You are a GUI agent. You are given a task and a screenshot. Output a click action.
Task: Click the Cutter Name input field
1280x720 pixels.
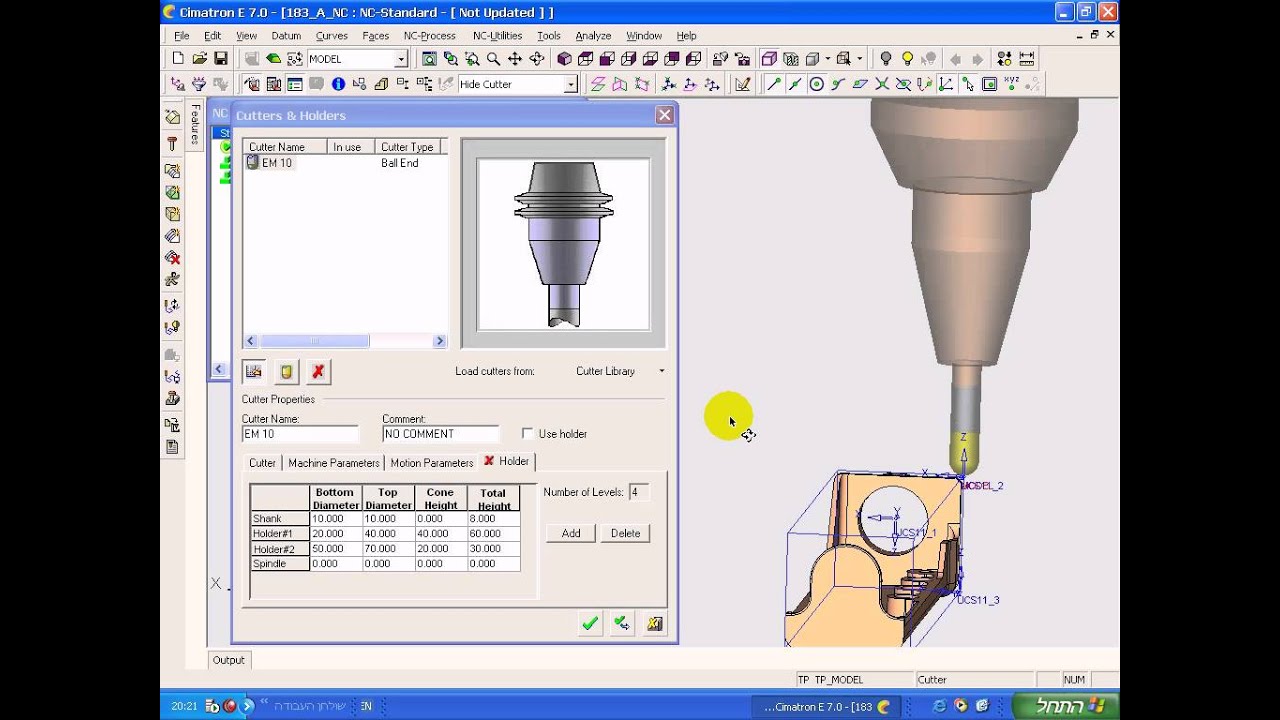click(300, 434)
